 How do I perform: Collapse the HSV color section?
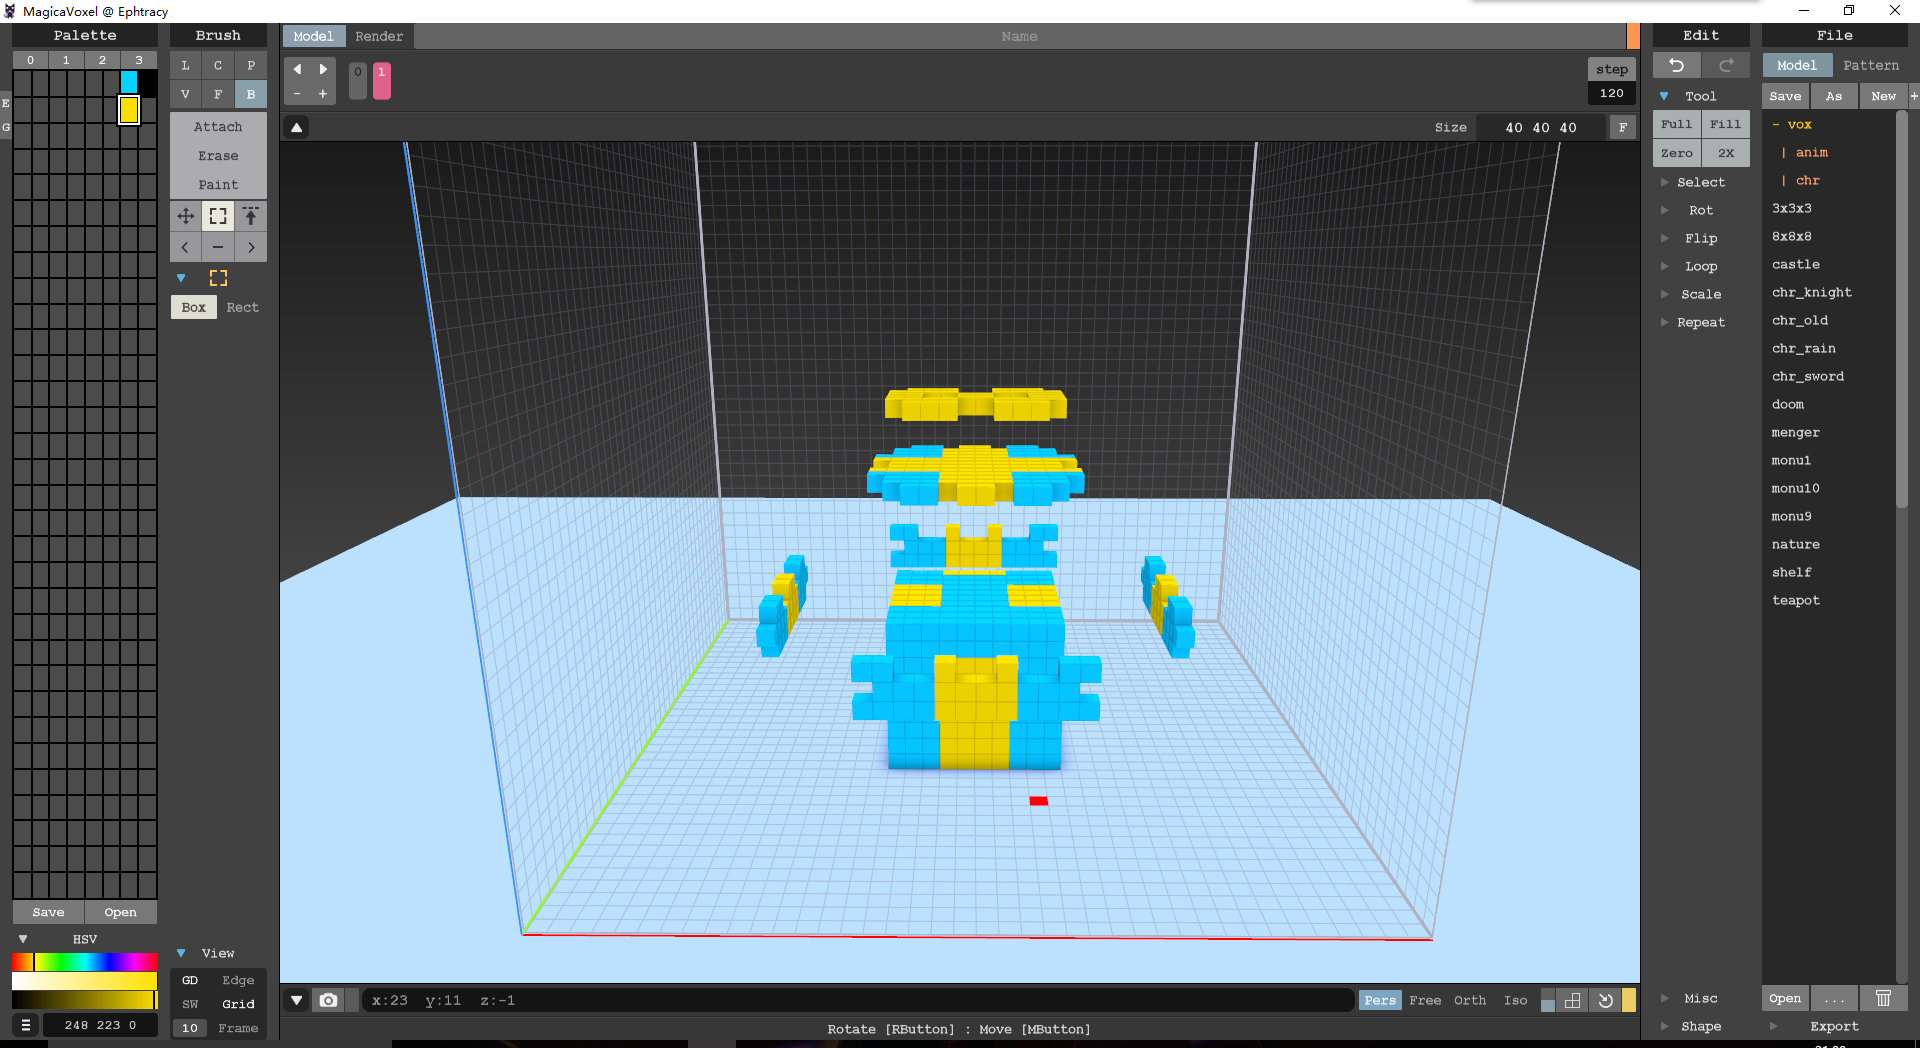[23, 939]
